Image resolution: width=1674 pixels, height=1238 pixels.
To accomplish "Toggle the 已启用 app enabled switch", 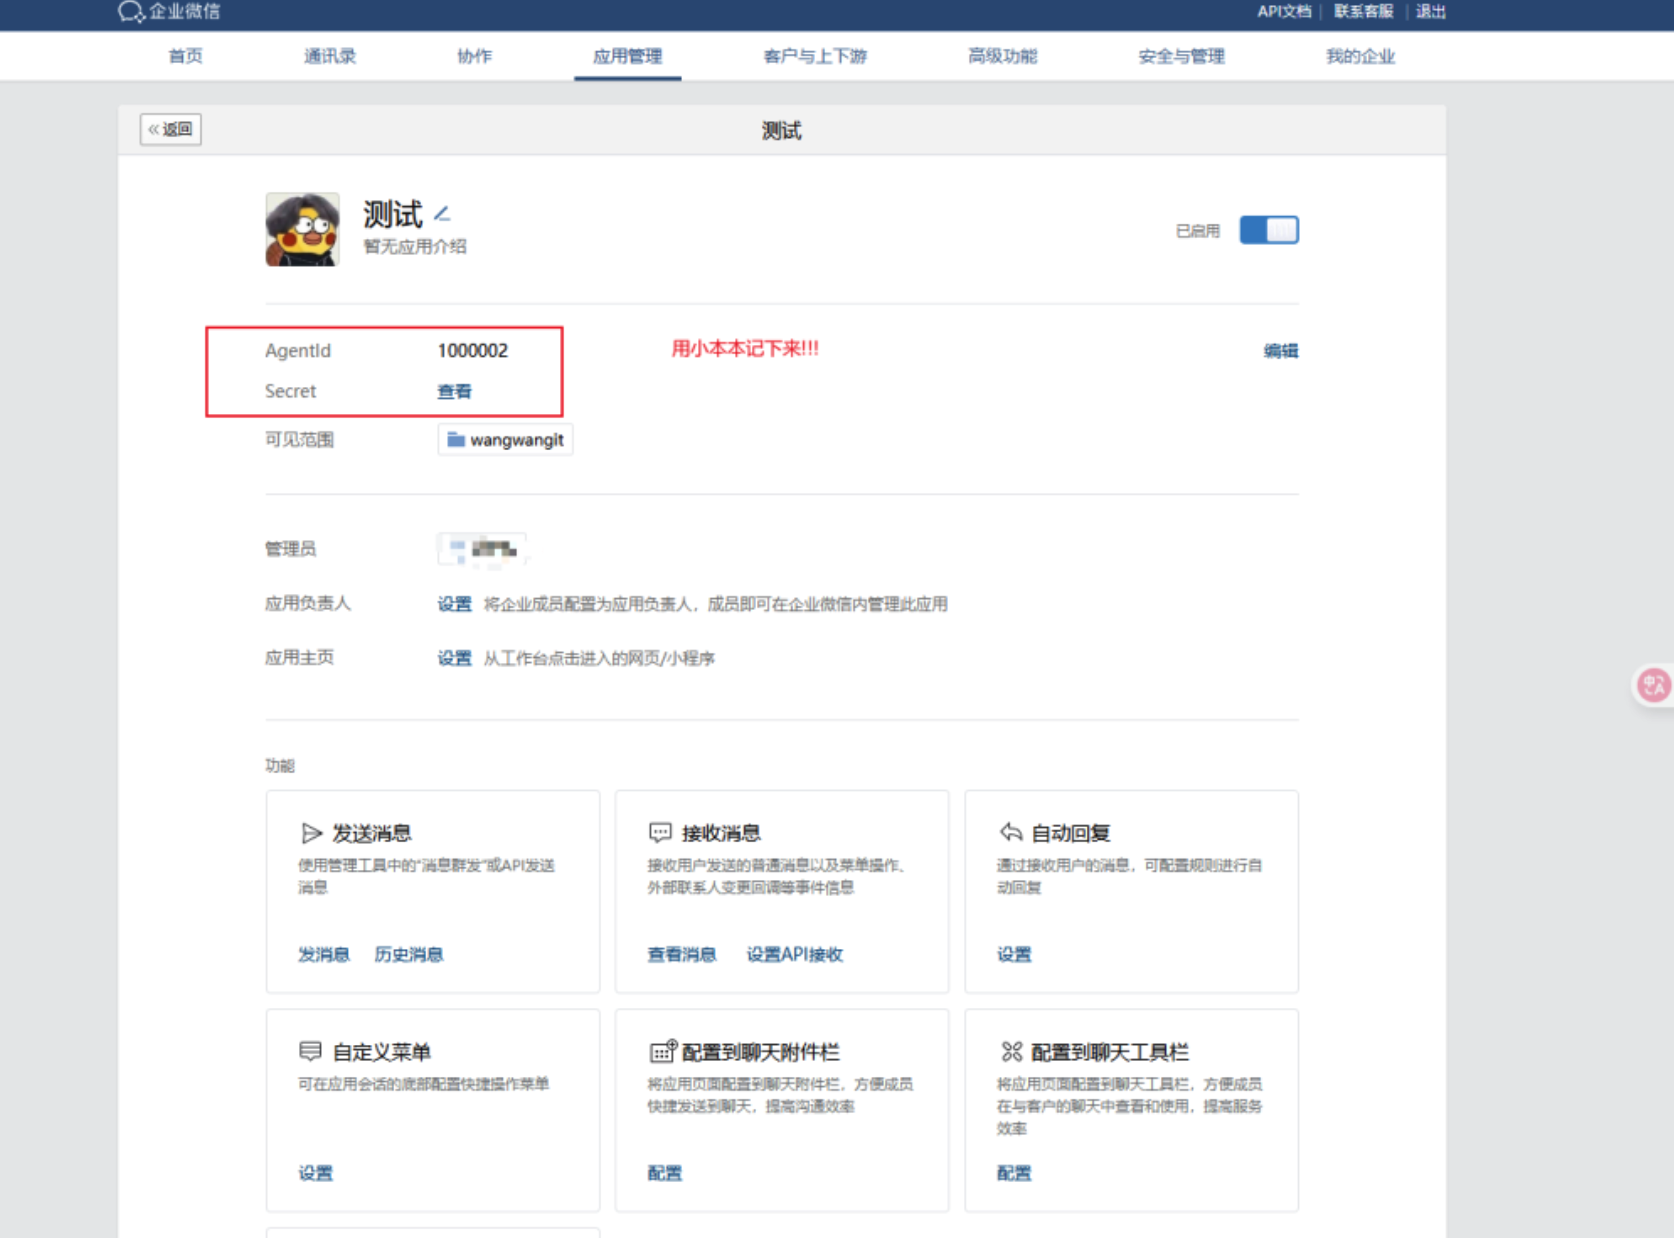I will click(1268, 230).
